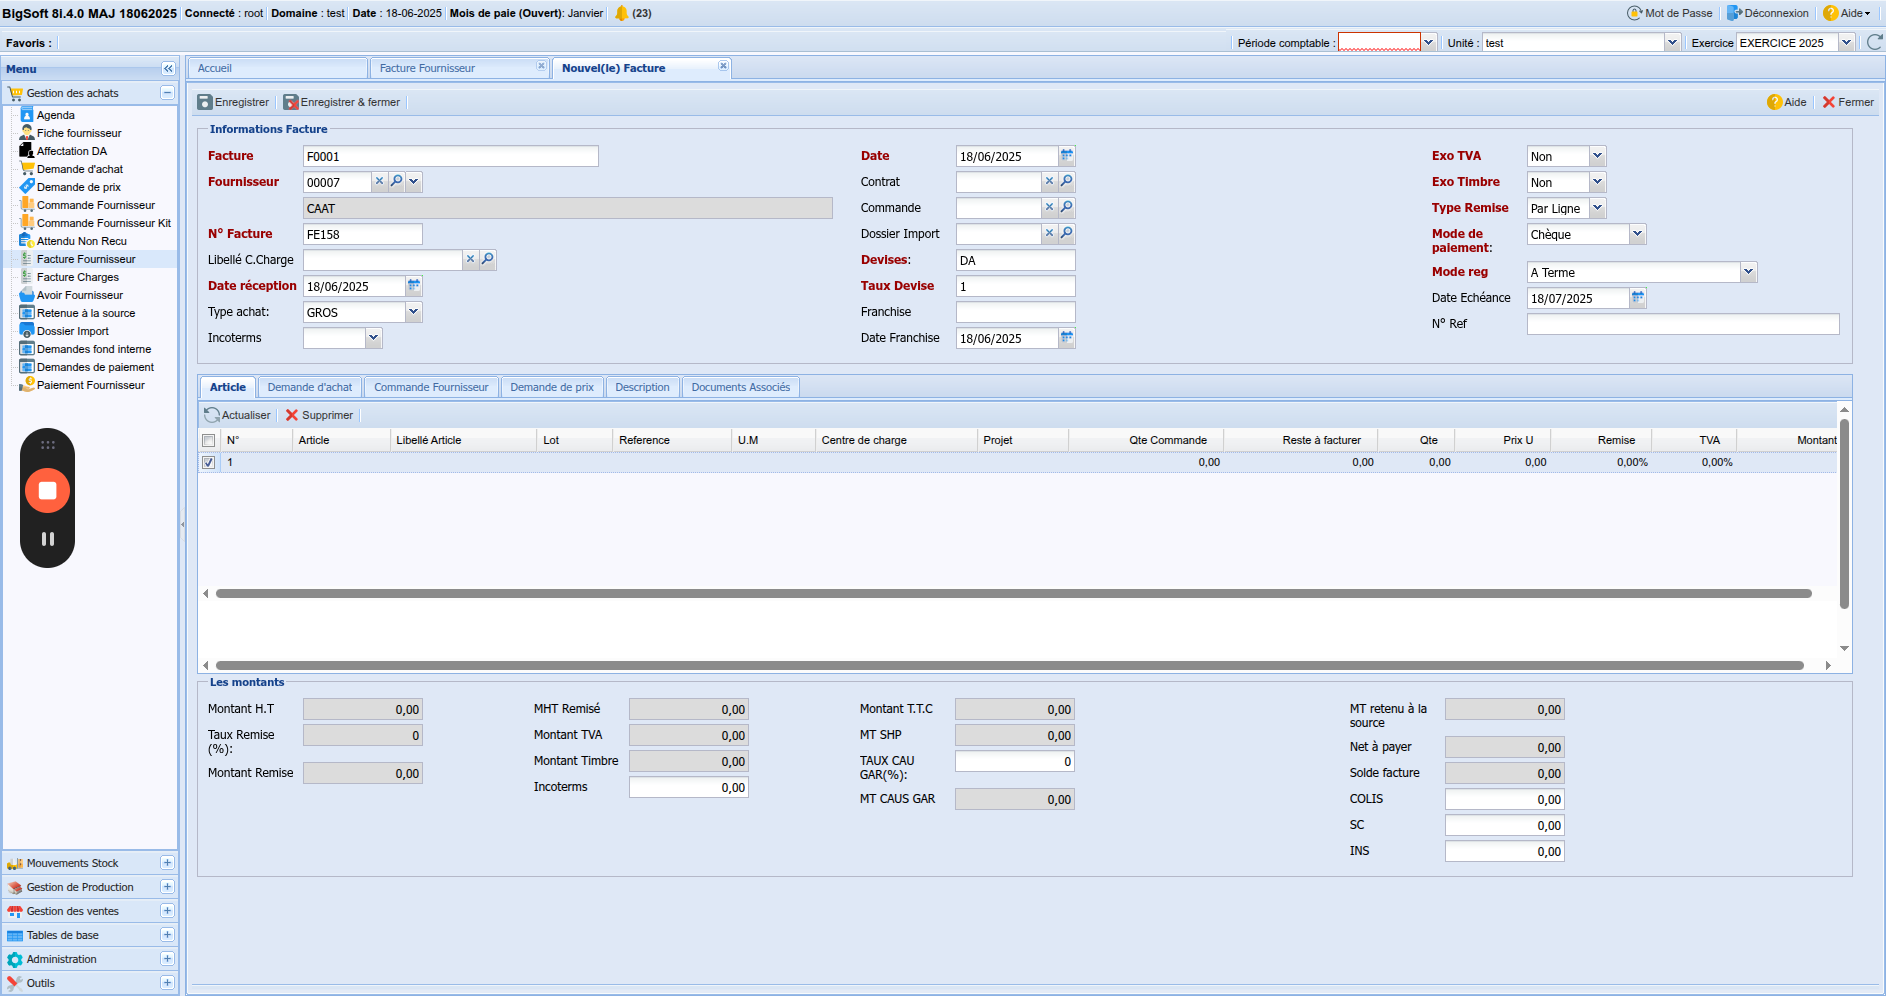Click Supprimer red X icon
The width and height of the screenshot is (1886, 996).
(292, 415)
